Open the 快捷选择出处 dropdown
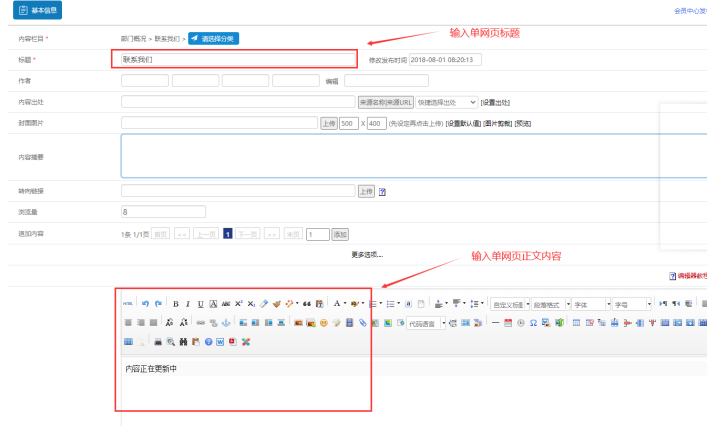708x426 pixels. (447, 102)
